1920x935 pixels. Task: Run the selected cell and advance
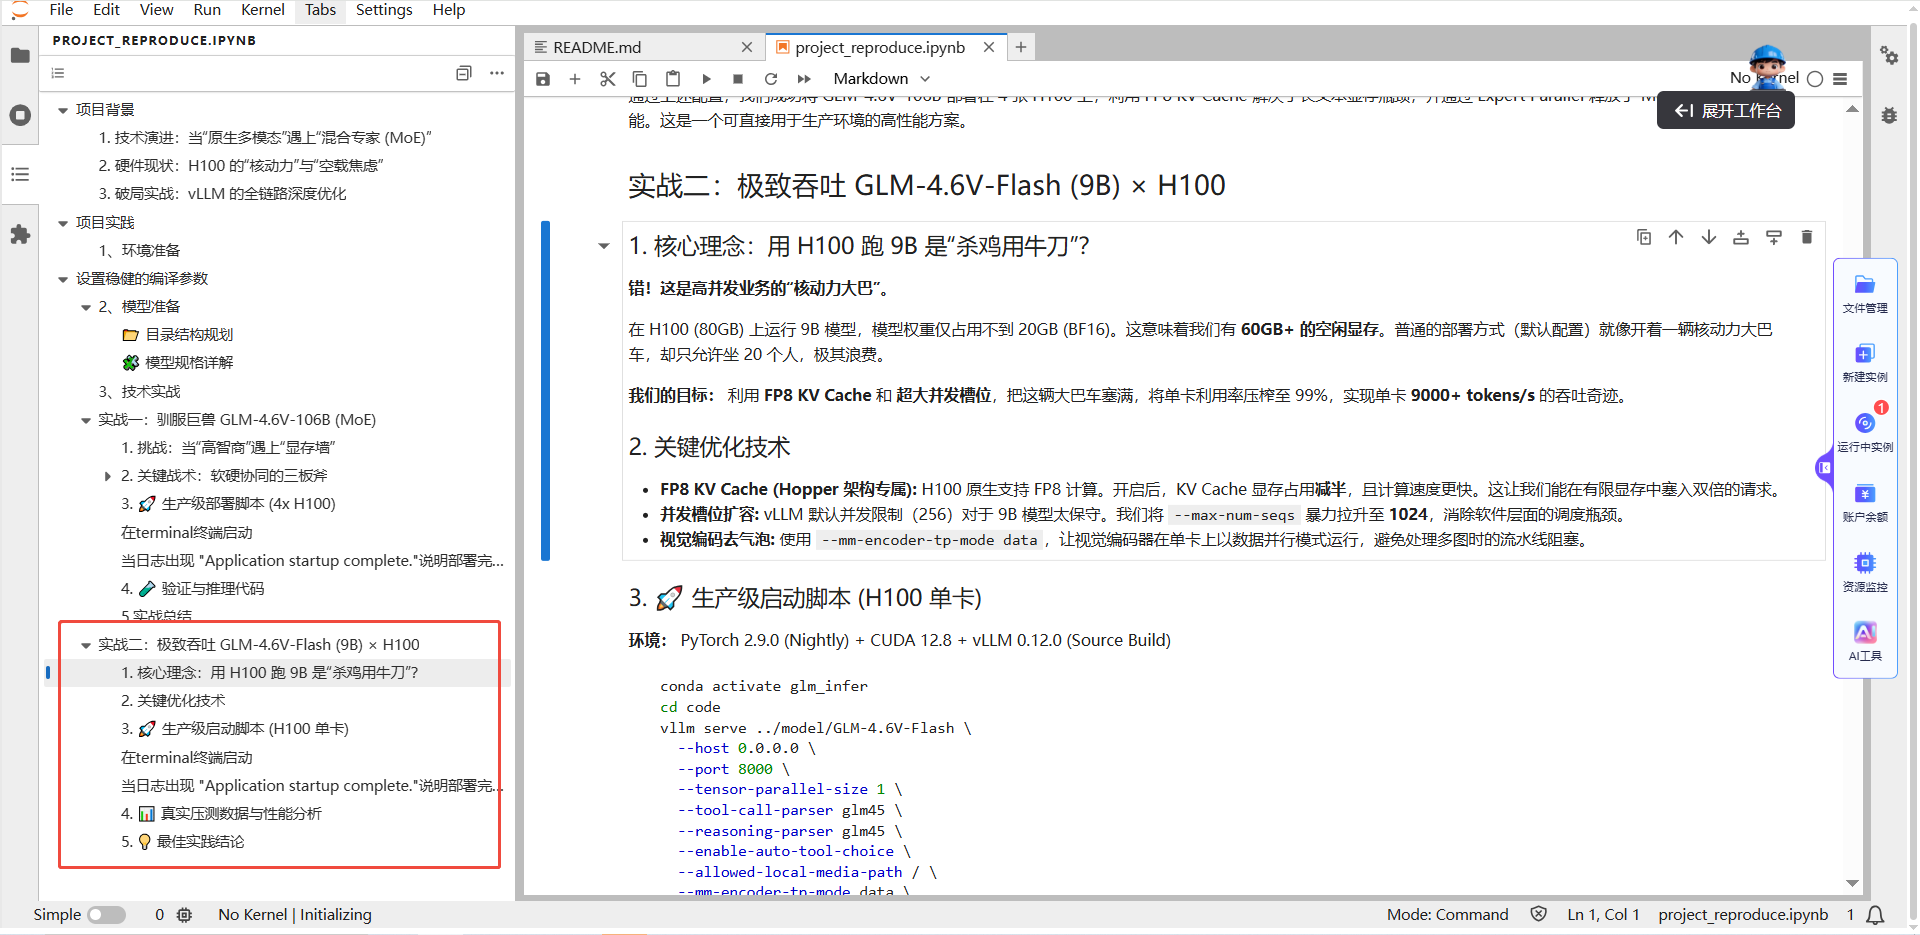[706, 79]
